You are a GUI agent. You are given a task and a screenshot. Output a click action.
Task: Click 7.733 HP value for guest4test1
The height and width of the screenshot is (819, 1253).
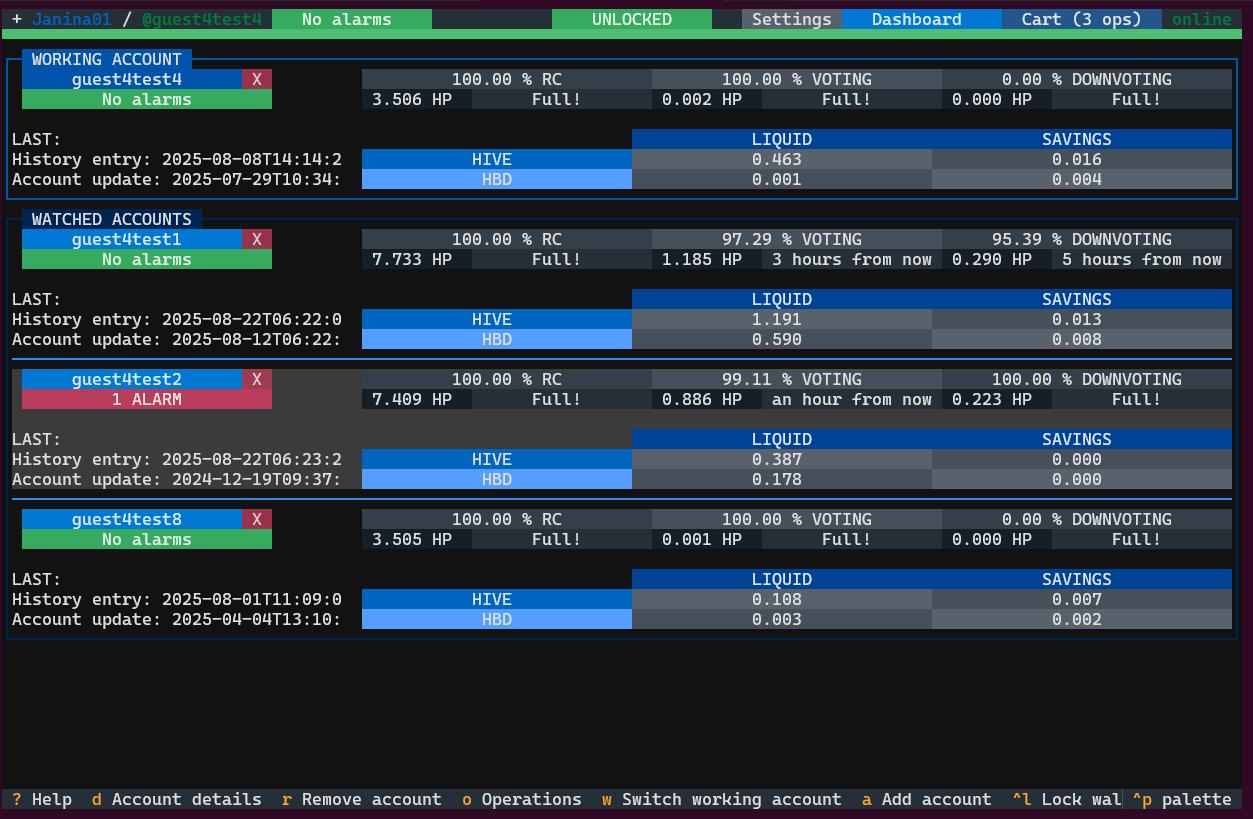pos(417,259)
